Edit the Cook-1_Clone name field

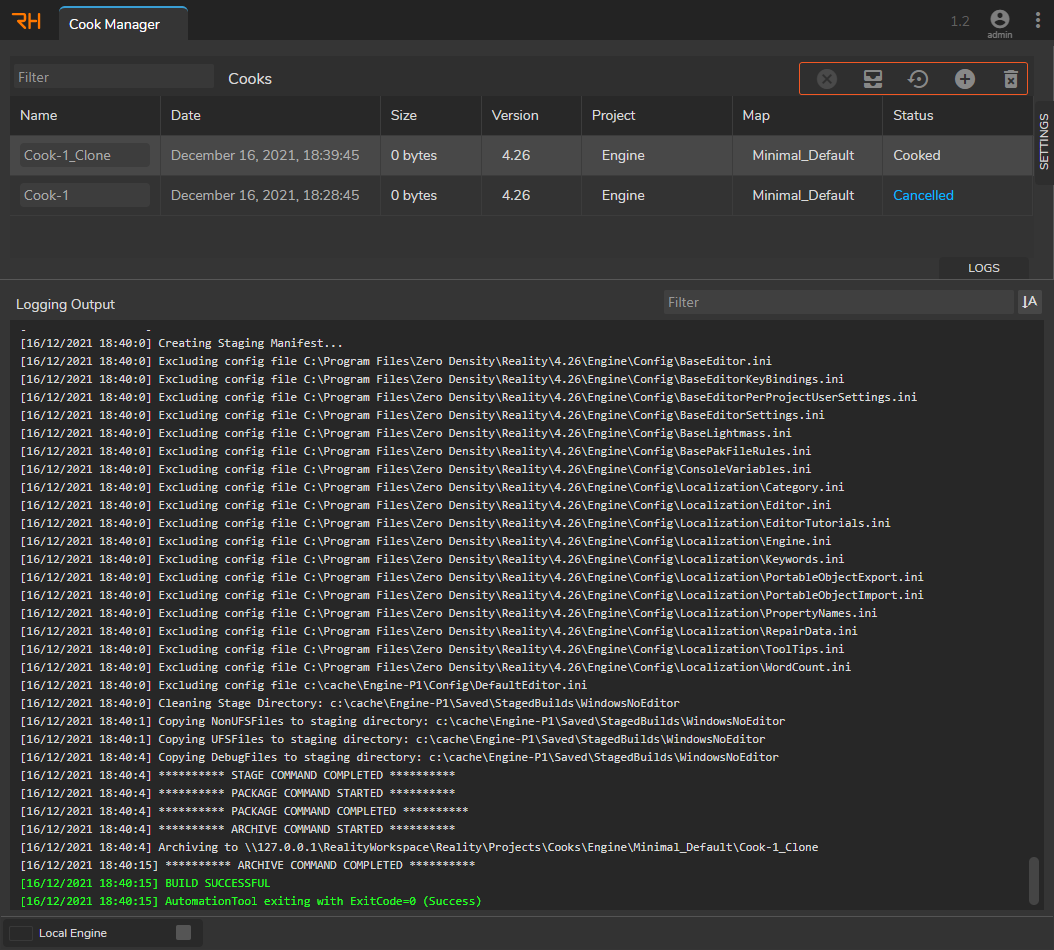[85, 155]
